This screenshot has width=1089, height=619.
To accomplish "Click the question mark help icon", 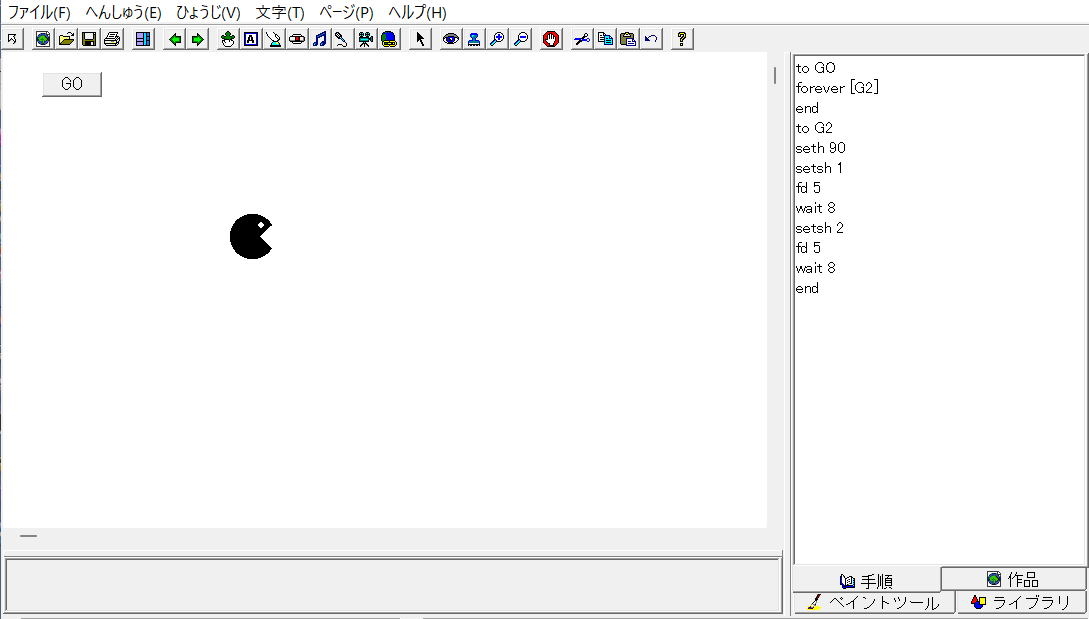I will 682,39.
